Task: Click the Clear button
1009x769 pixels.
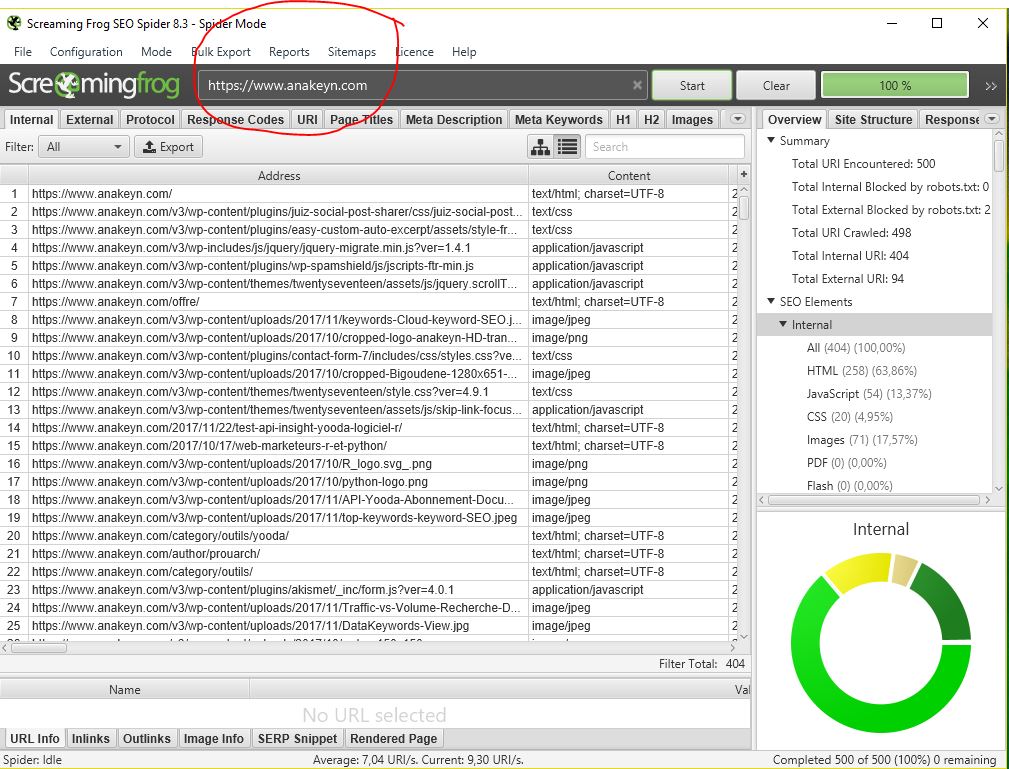Action: coord(776,86)
